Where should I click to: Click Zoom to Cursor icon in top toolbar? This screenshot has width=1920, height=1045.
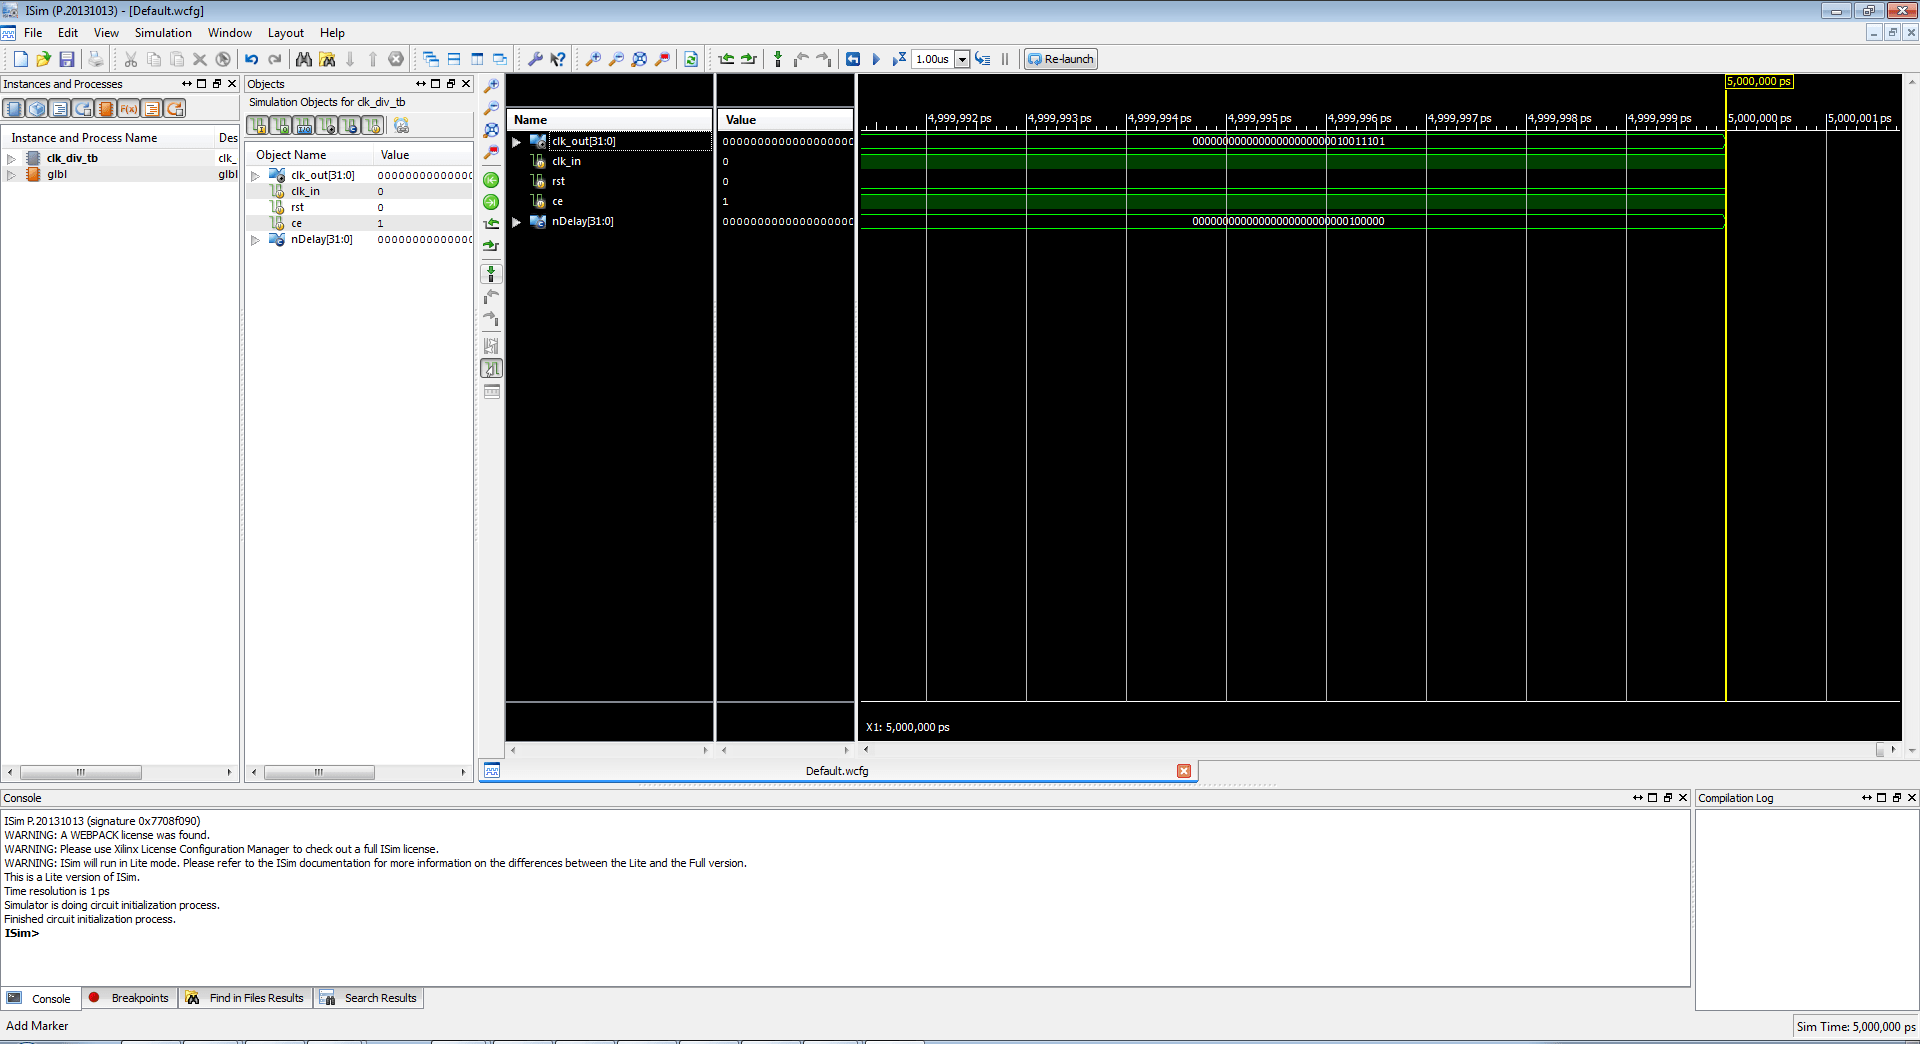point(662,59)
